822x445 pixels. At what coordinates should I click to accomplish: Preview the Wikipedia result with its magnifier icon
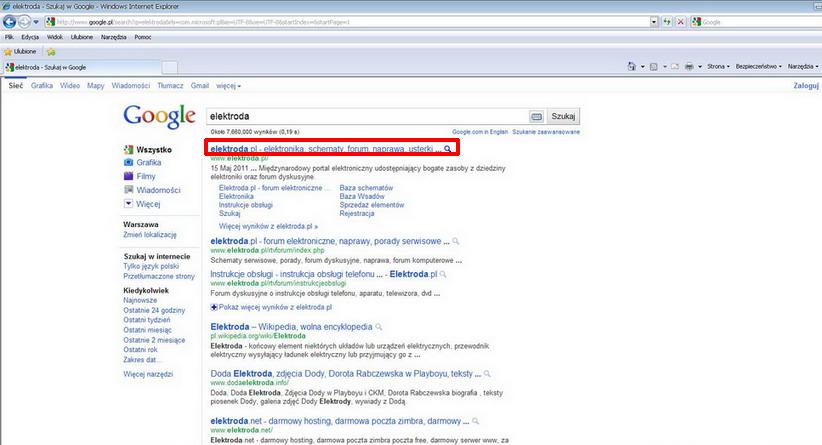tap(378, 327)
